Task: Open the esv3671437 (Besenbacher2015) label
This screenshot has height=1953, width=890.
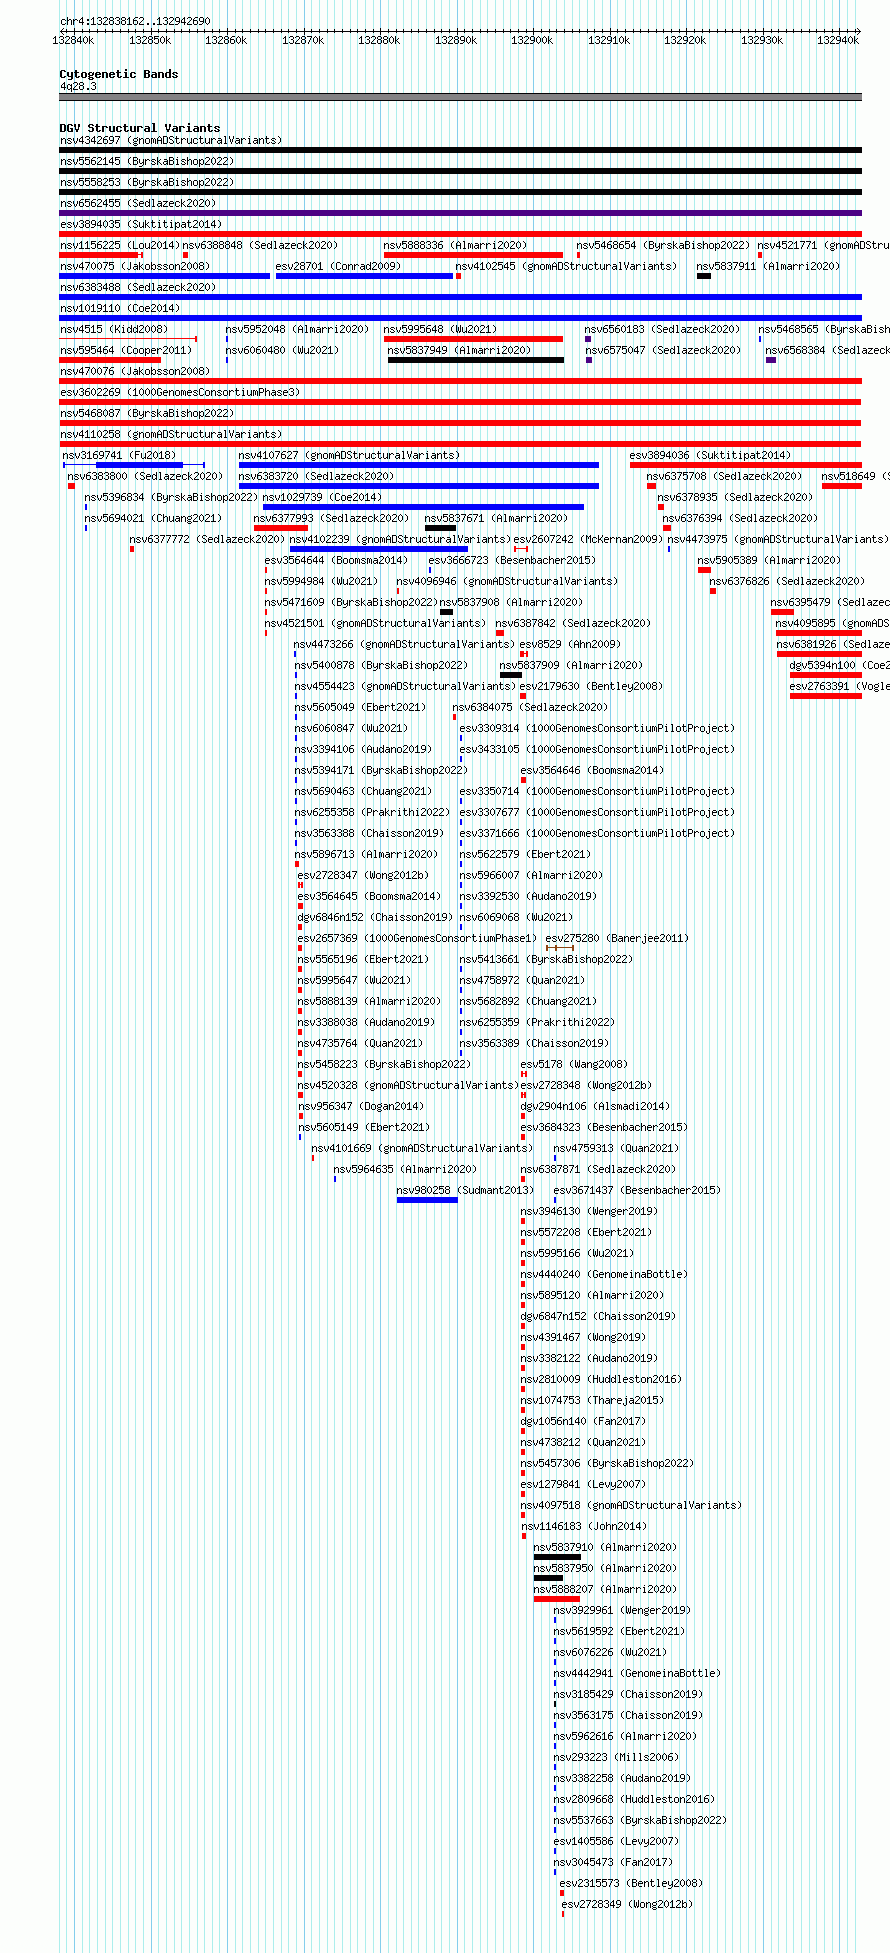Action: 636,1190
